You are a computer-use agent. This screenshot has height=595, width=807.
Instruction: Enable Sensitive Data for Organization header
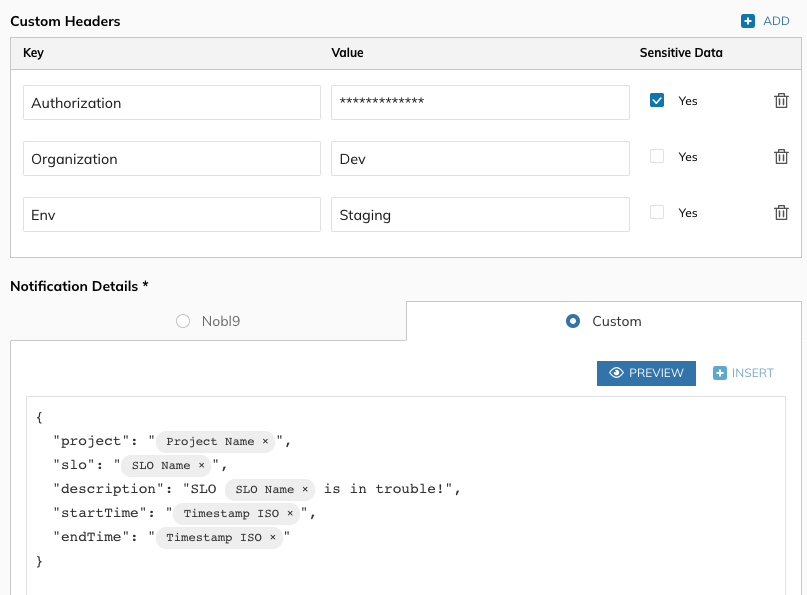[x=657, y=157]
